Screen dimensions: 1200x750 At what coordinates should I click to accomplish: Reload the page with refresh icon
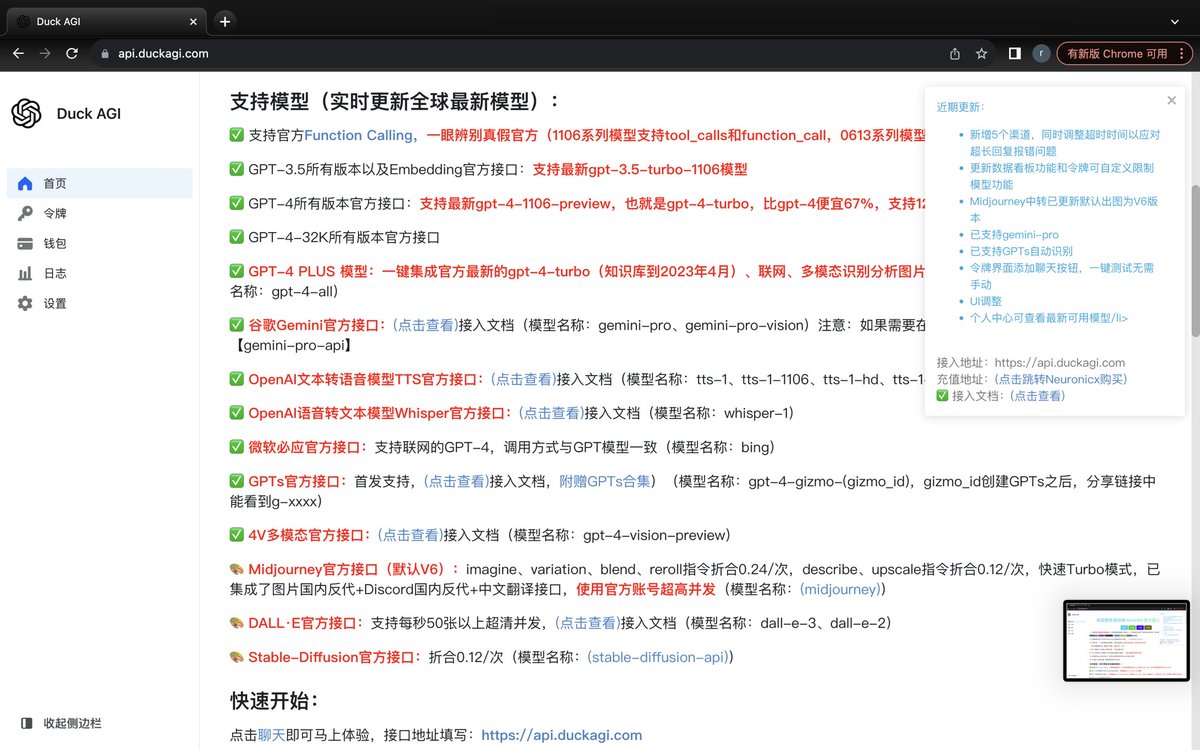[x=72, y=54]
